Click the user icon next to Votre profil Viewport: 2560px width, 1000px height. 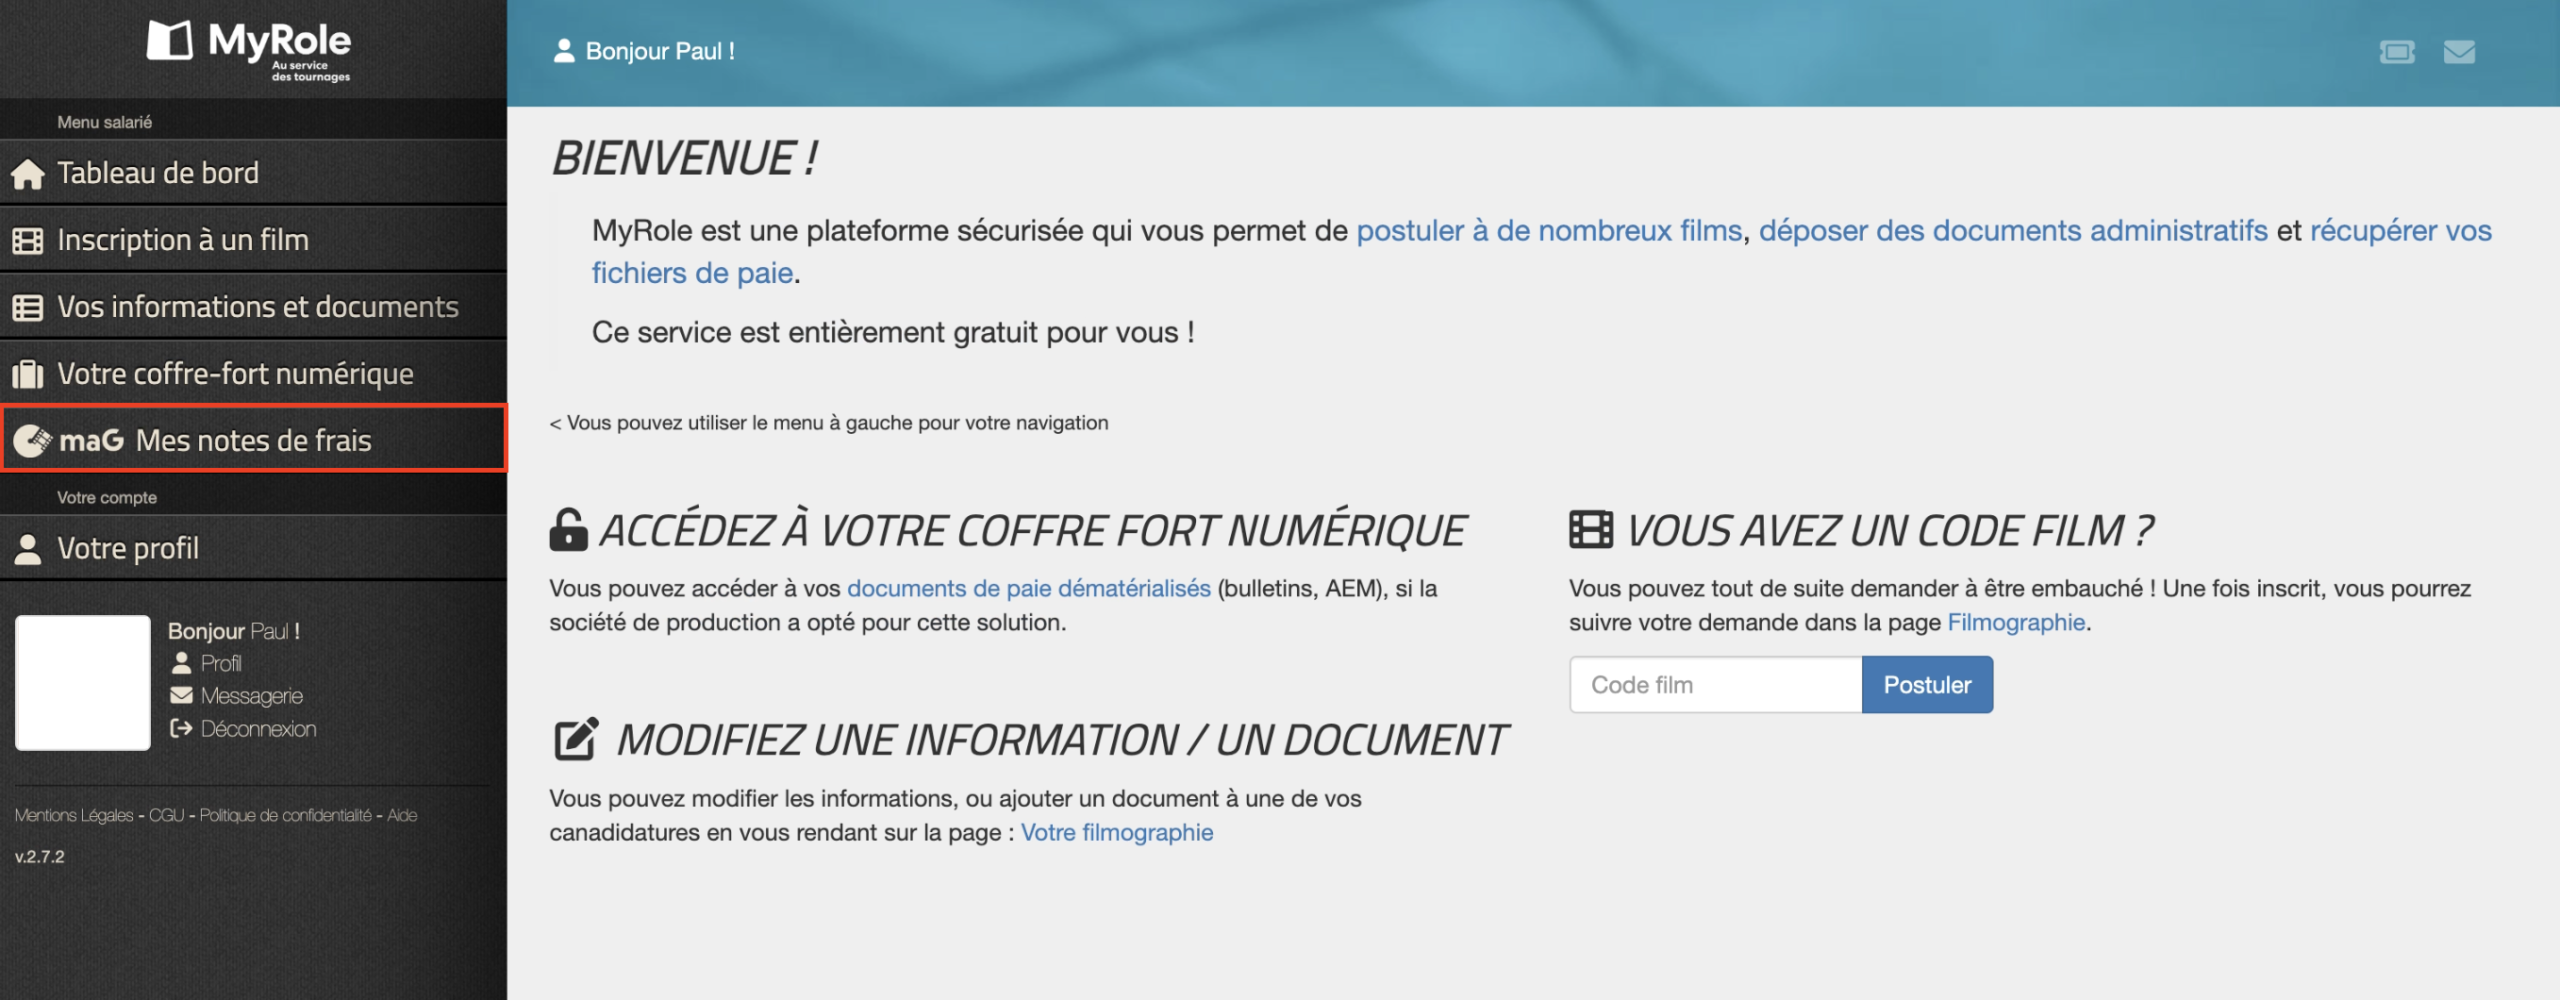click(28, 549)
